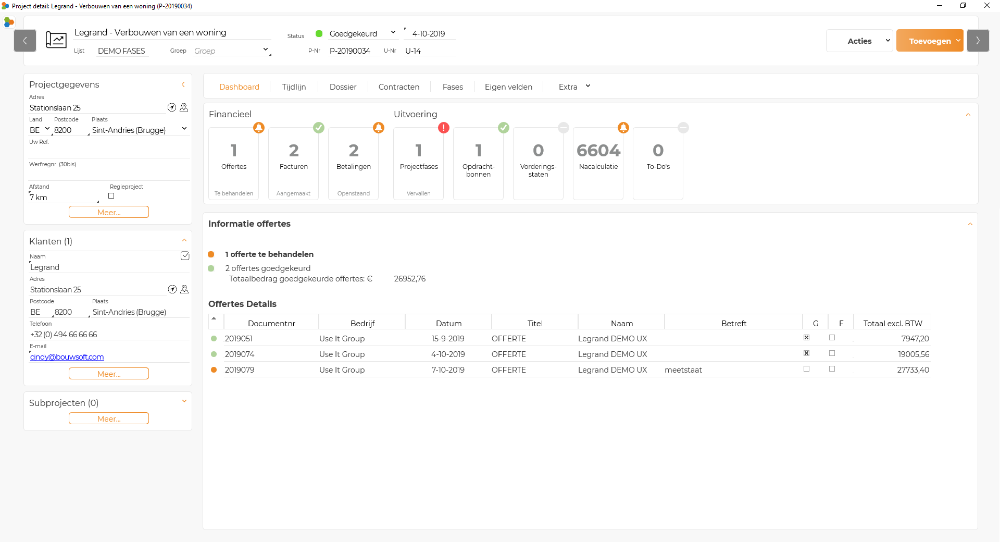
Task: Open the Acties dropdown
Action: coord(859,41)
